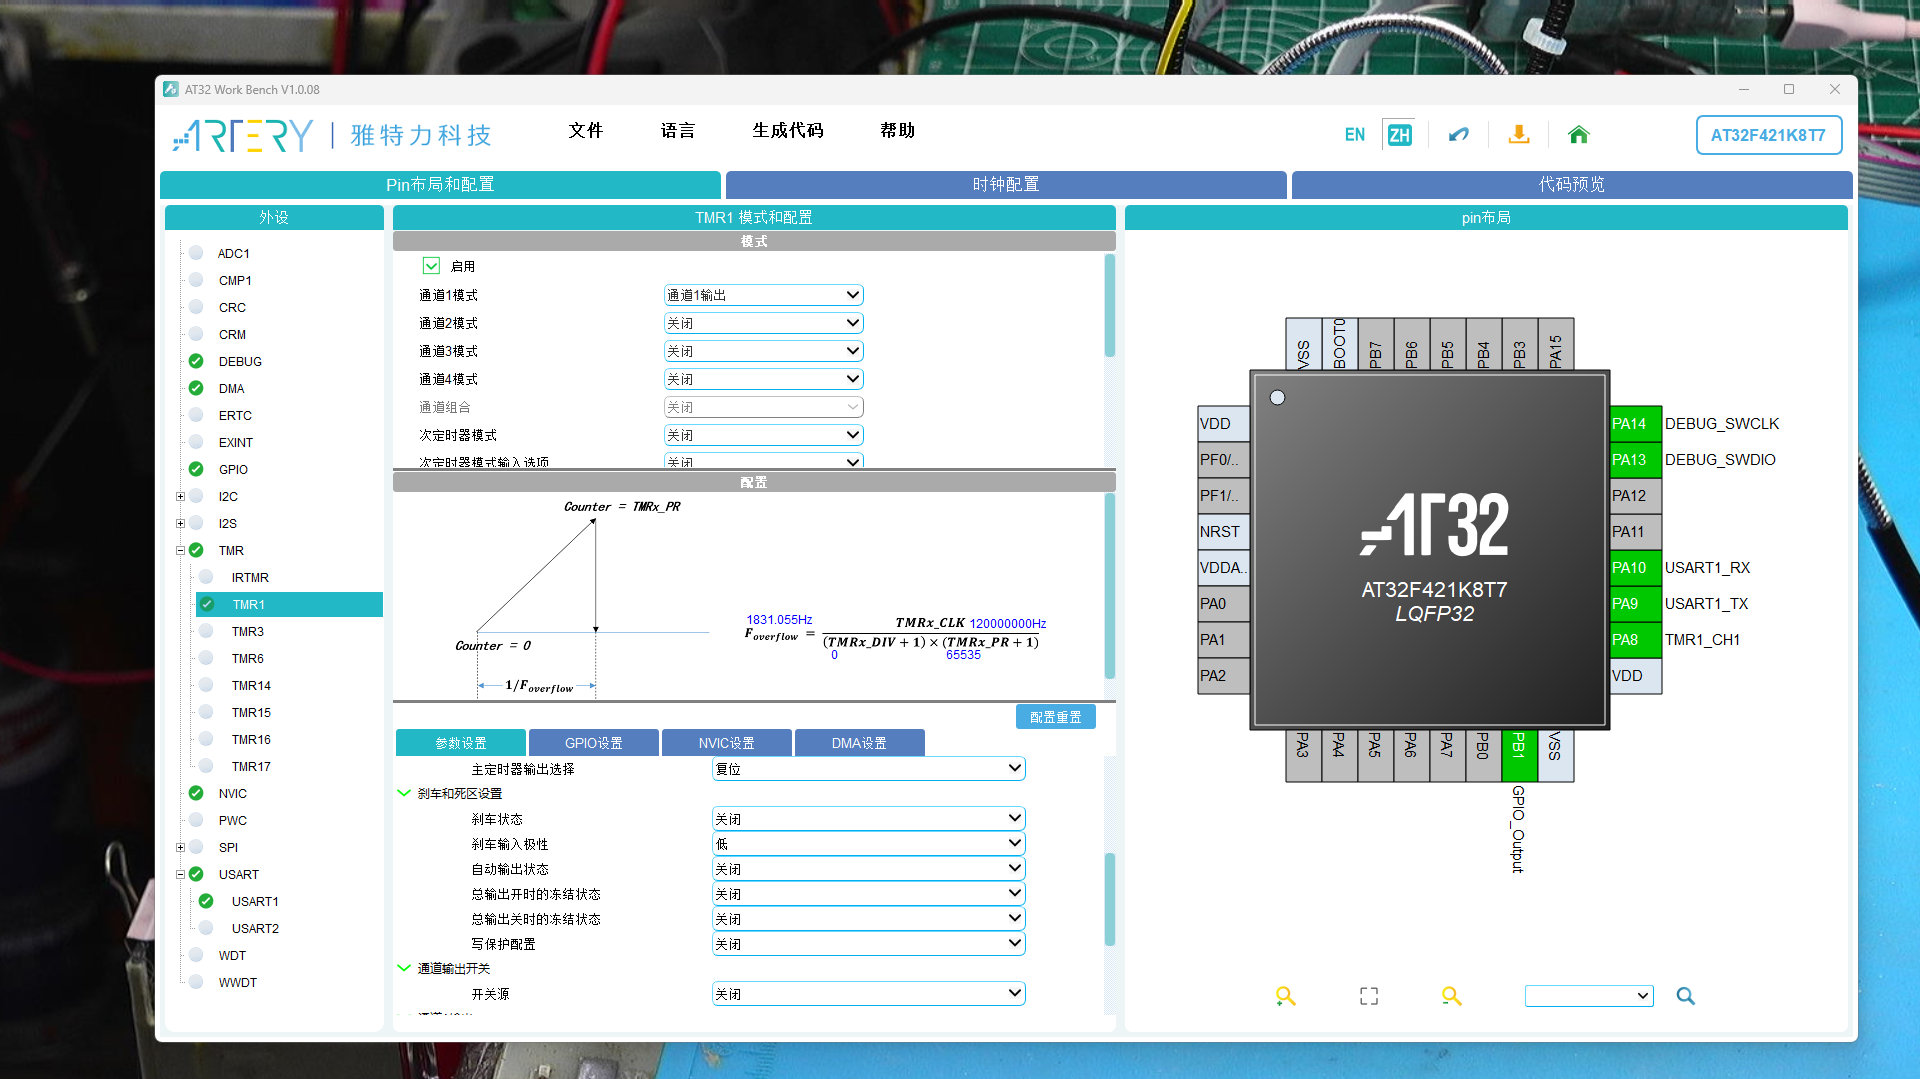The height and width of the screenshot is (1079, 1920).
Task: Click pin NRST on the chip
Action: (x=1224, y=532)
